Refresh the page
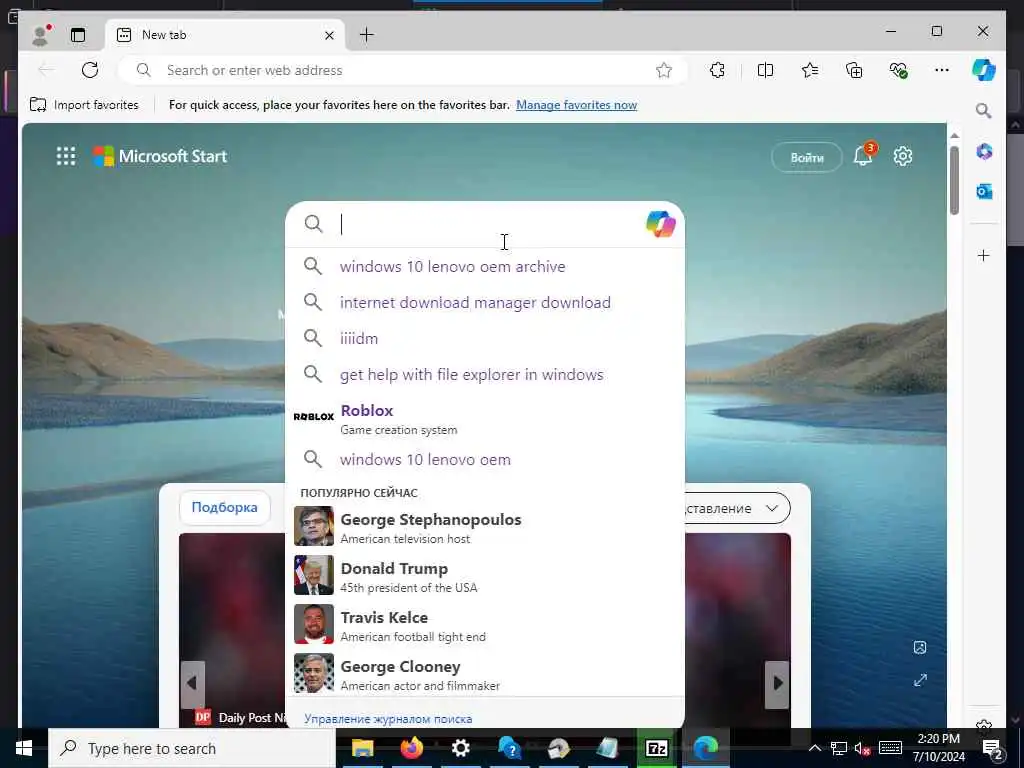Image resolution: width=1024 pixels, height=768 pixels. tap(90, 70)
